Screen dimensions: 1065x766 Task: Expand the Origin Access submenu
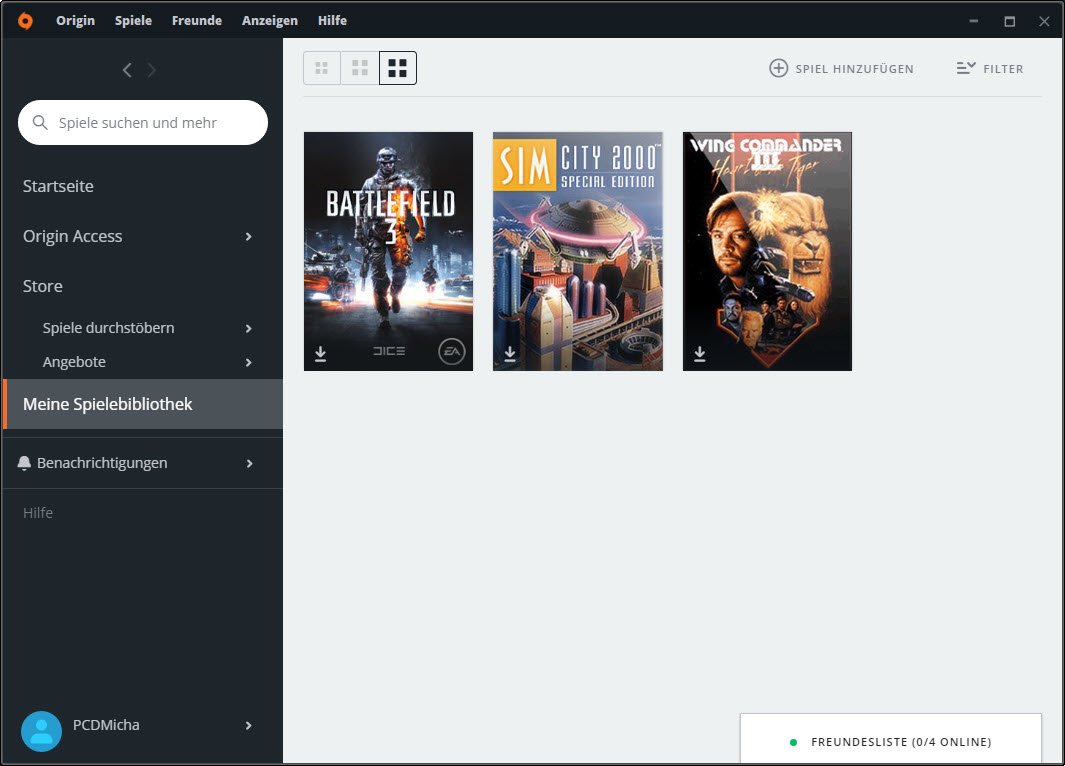tap(249, 237)
